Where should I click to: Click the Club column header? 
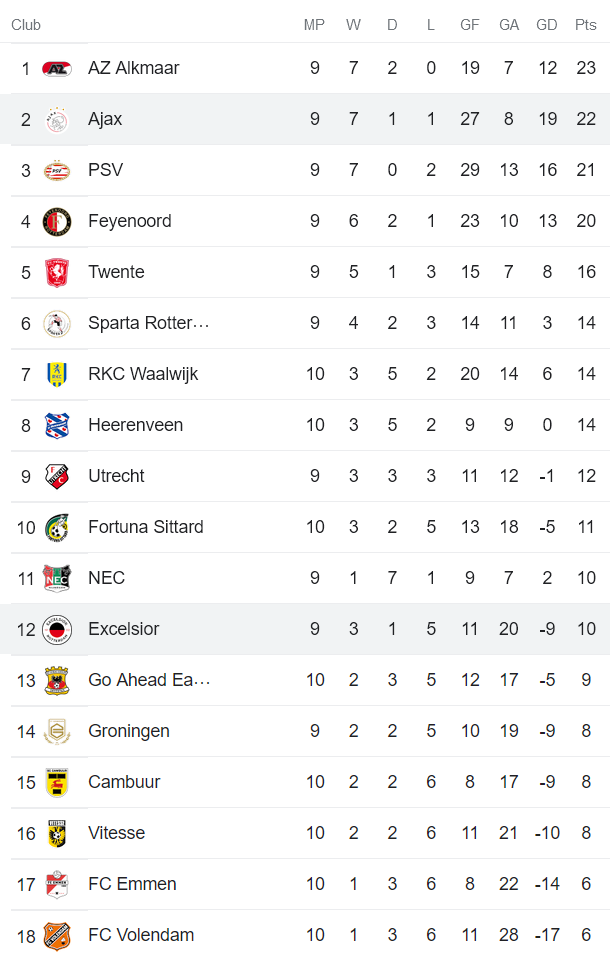click(x=26, y=25)
